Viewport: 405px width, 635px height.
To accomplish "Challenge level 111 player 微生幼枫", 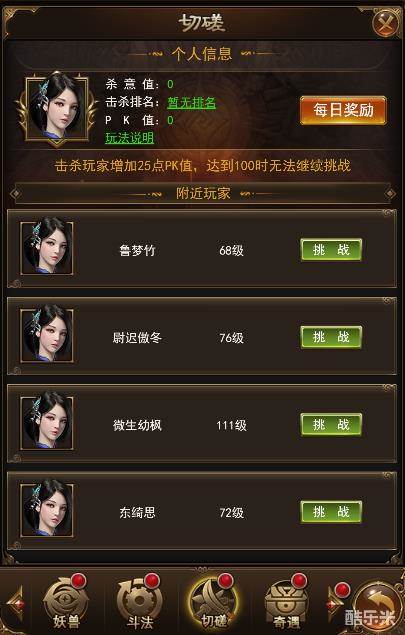I will tap(331, 424).
